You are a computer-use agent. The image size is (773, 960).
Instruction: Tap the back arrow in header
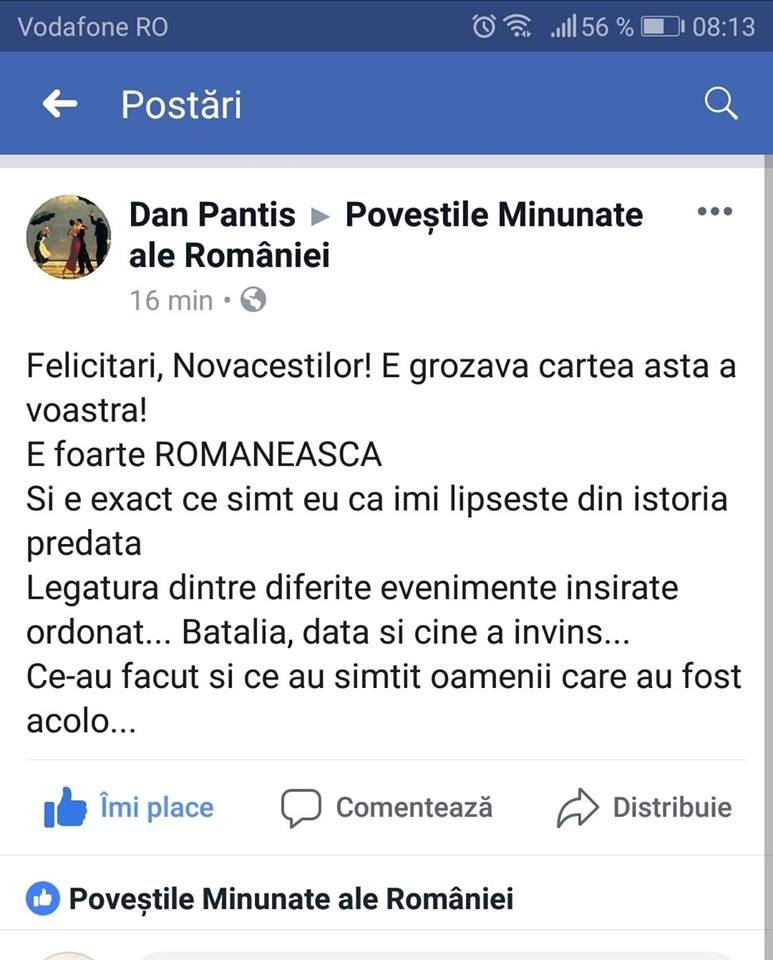[x=60, y=103]
